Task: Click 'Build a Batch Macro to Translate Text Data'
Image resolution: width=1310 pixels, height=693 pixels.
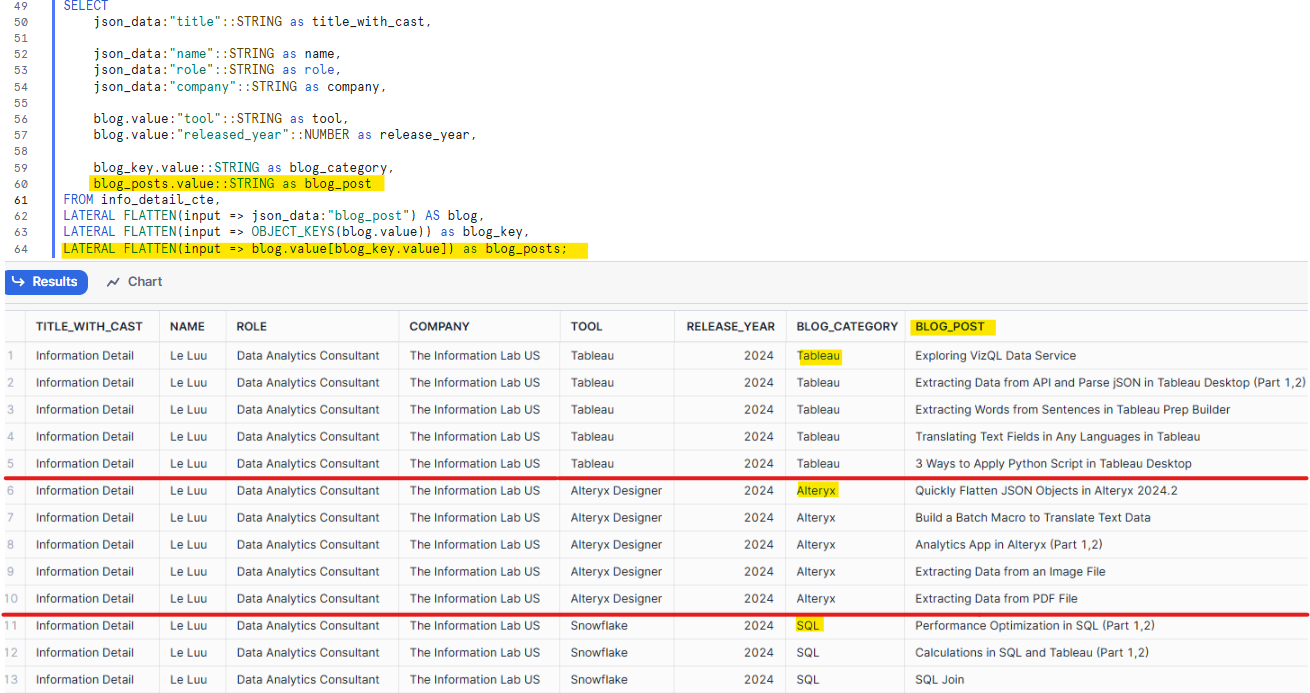Action: click(1032, 518)
